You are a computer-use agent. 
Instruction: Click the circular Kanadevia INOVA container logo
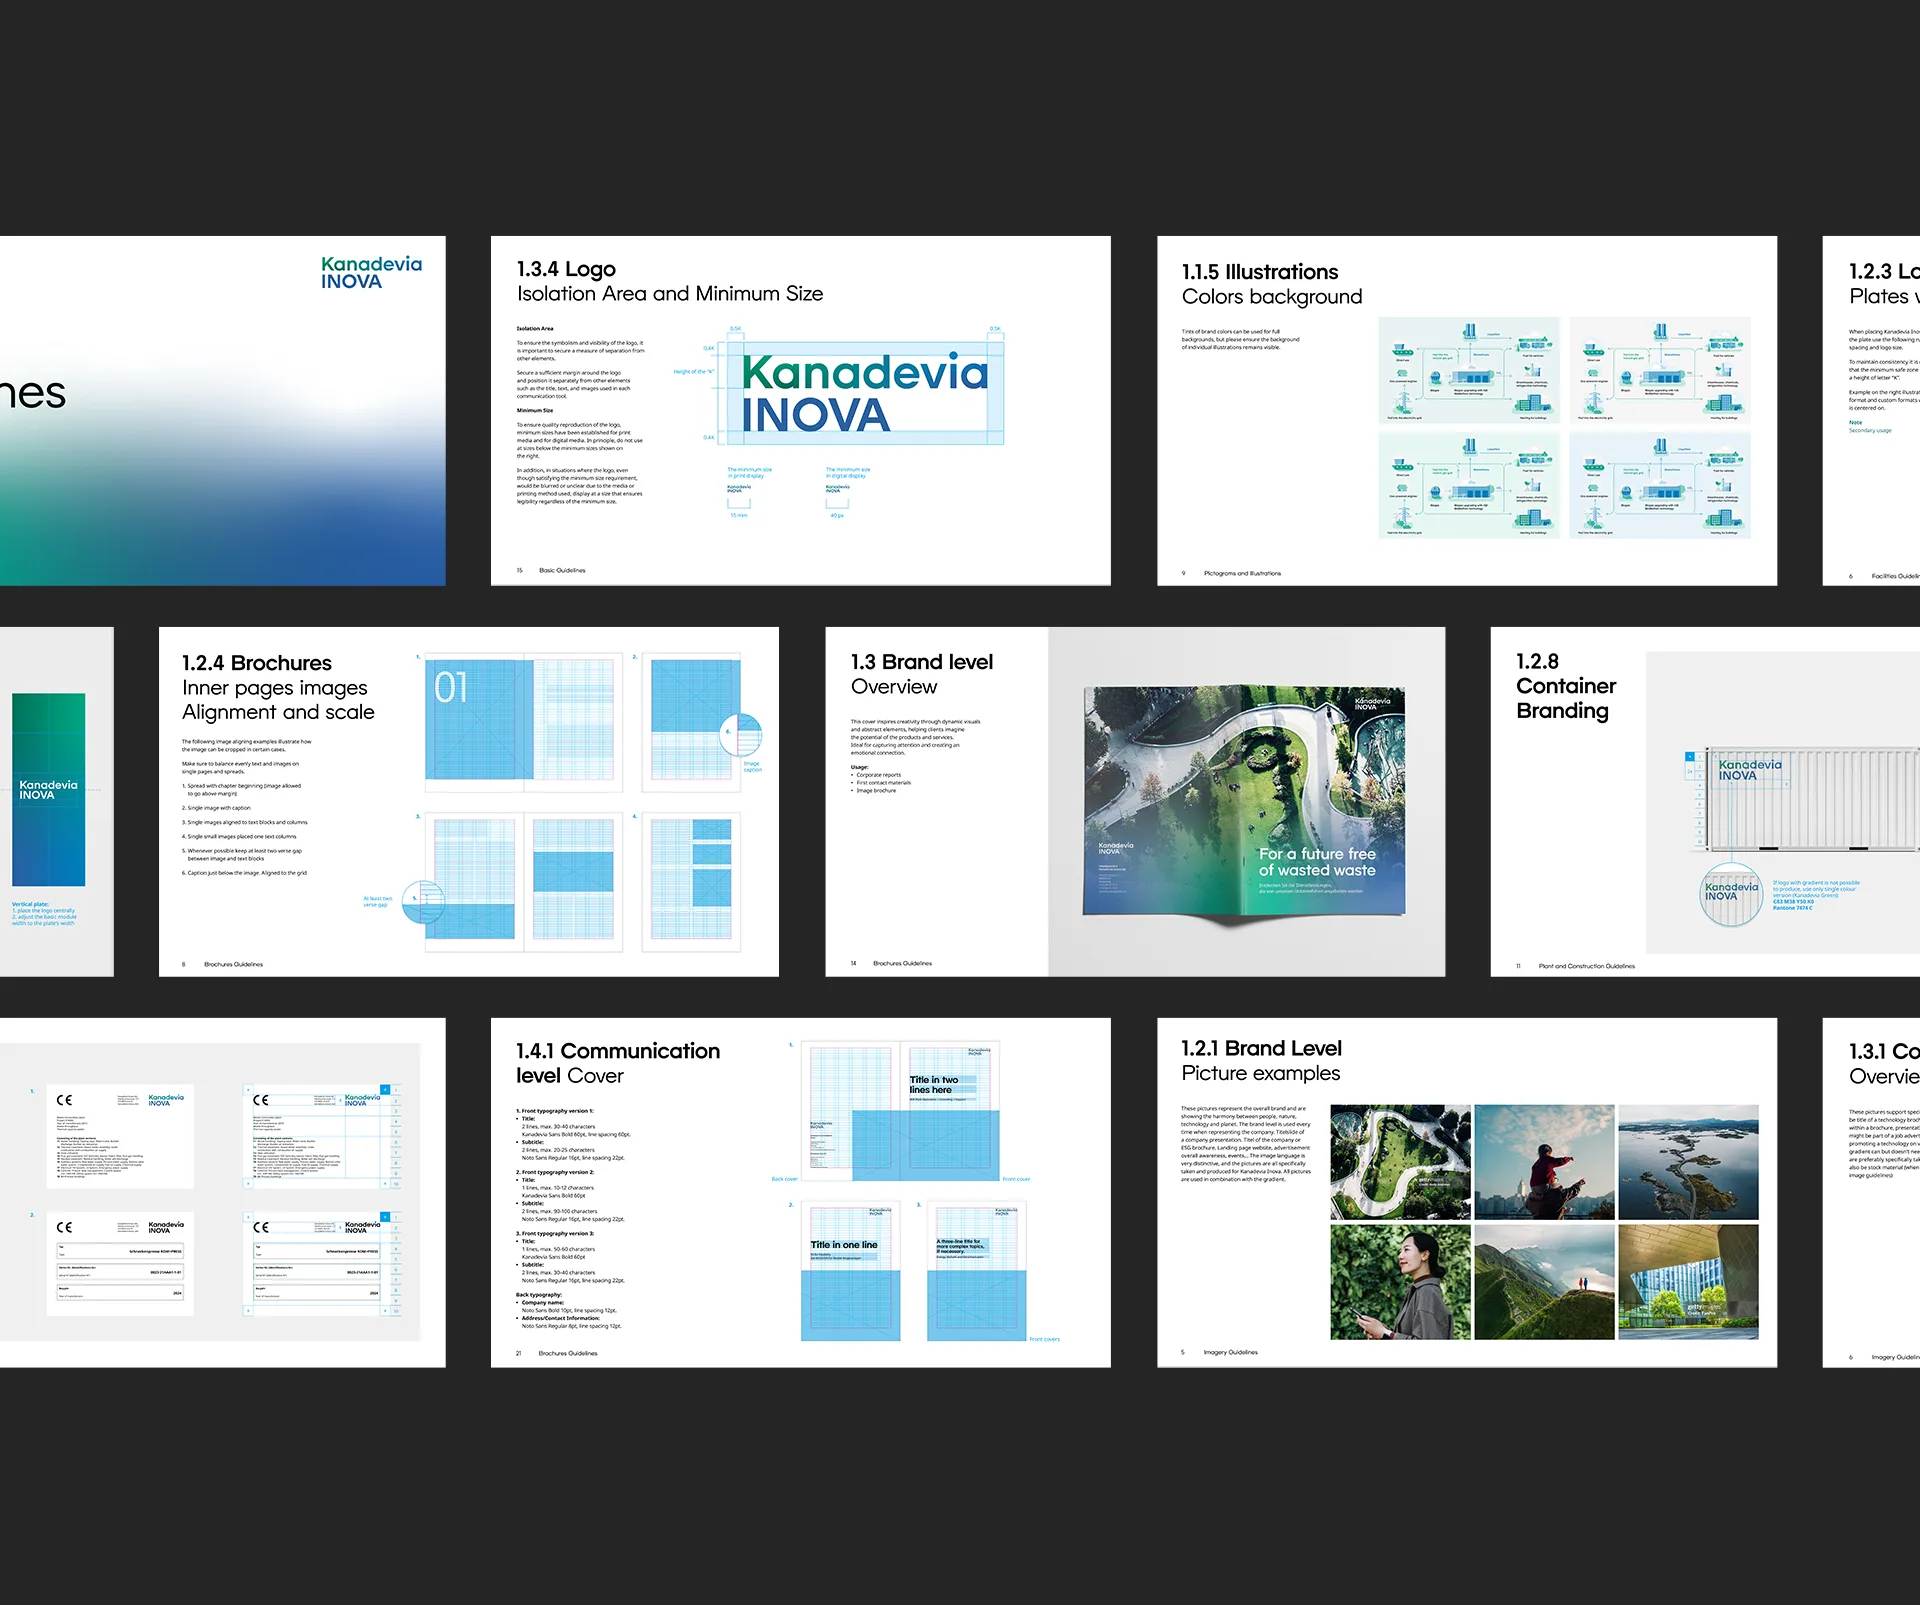click(1731, 892)
